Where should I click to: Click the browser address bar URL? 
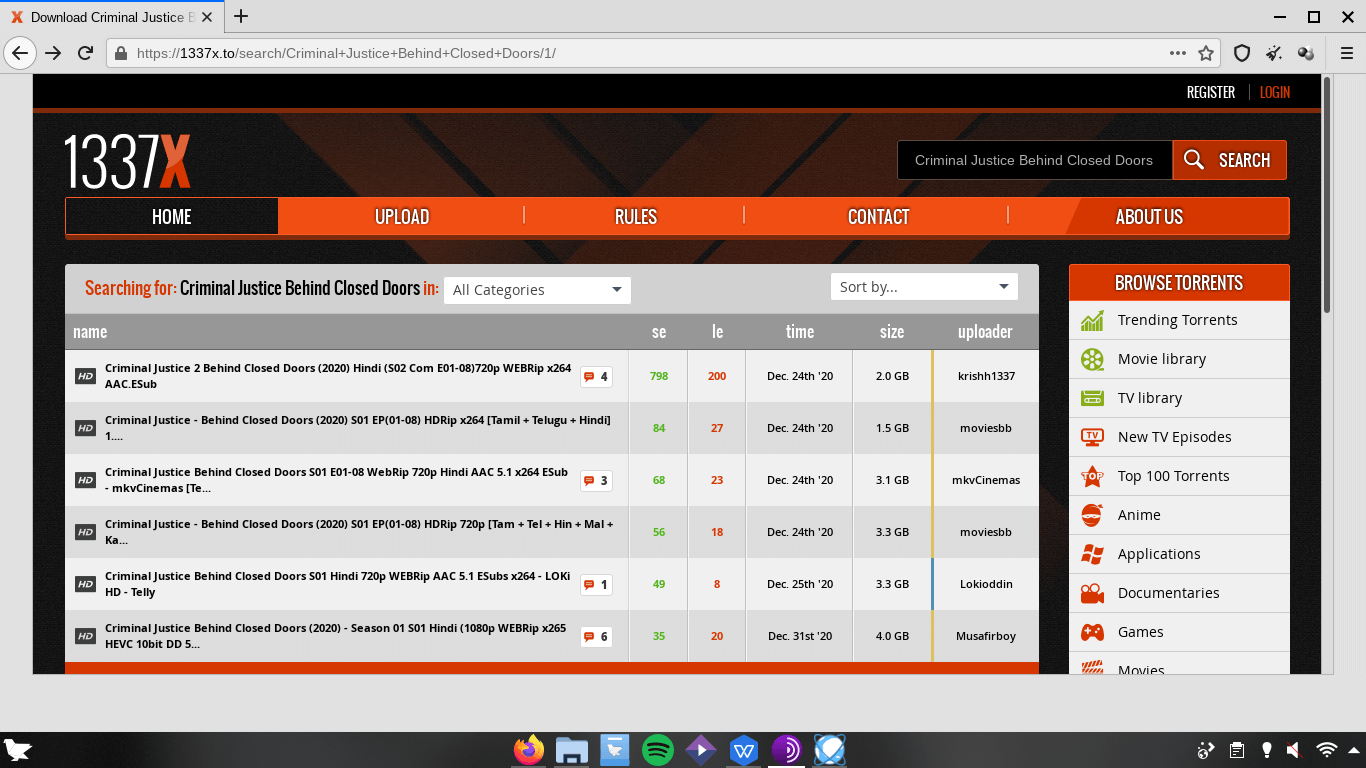pos(346,53)
